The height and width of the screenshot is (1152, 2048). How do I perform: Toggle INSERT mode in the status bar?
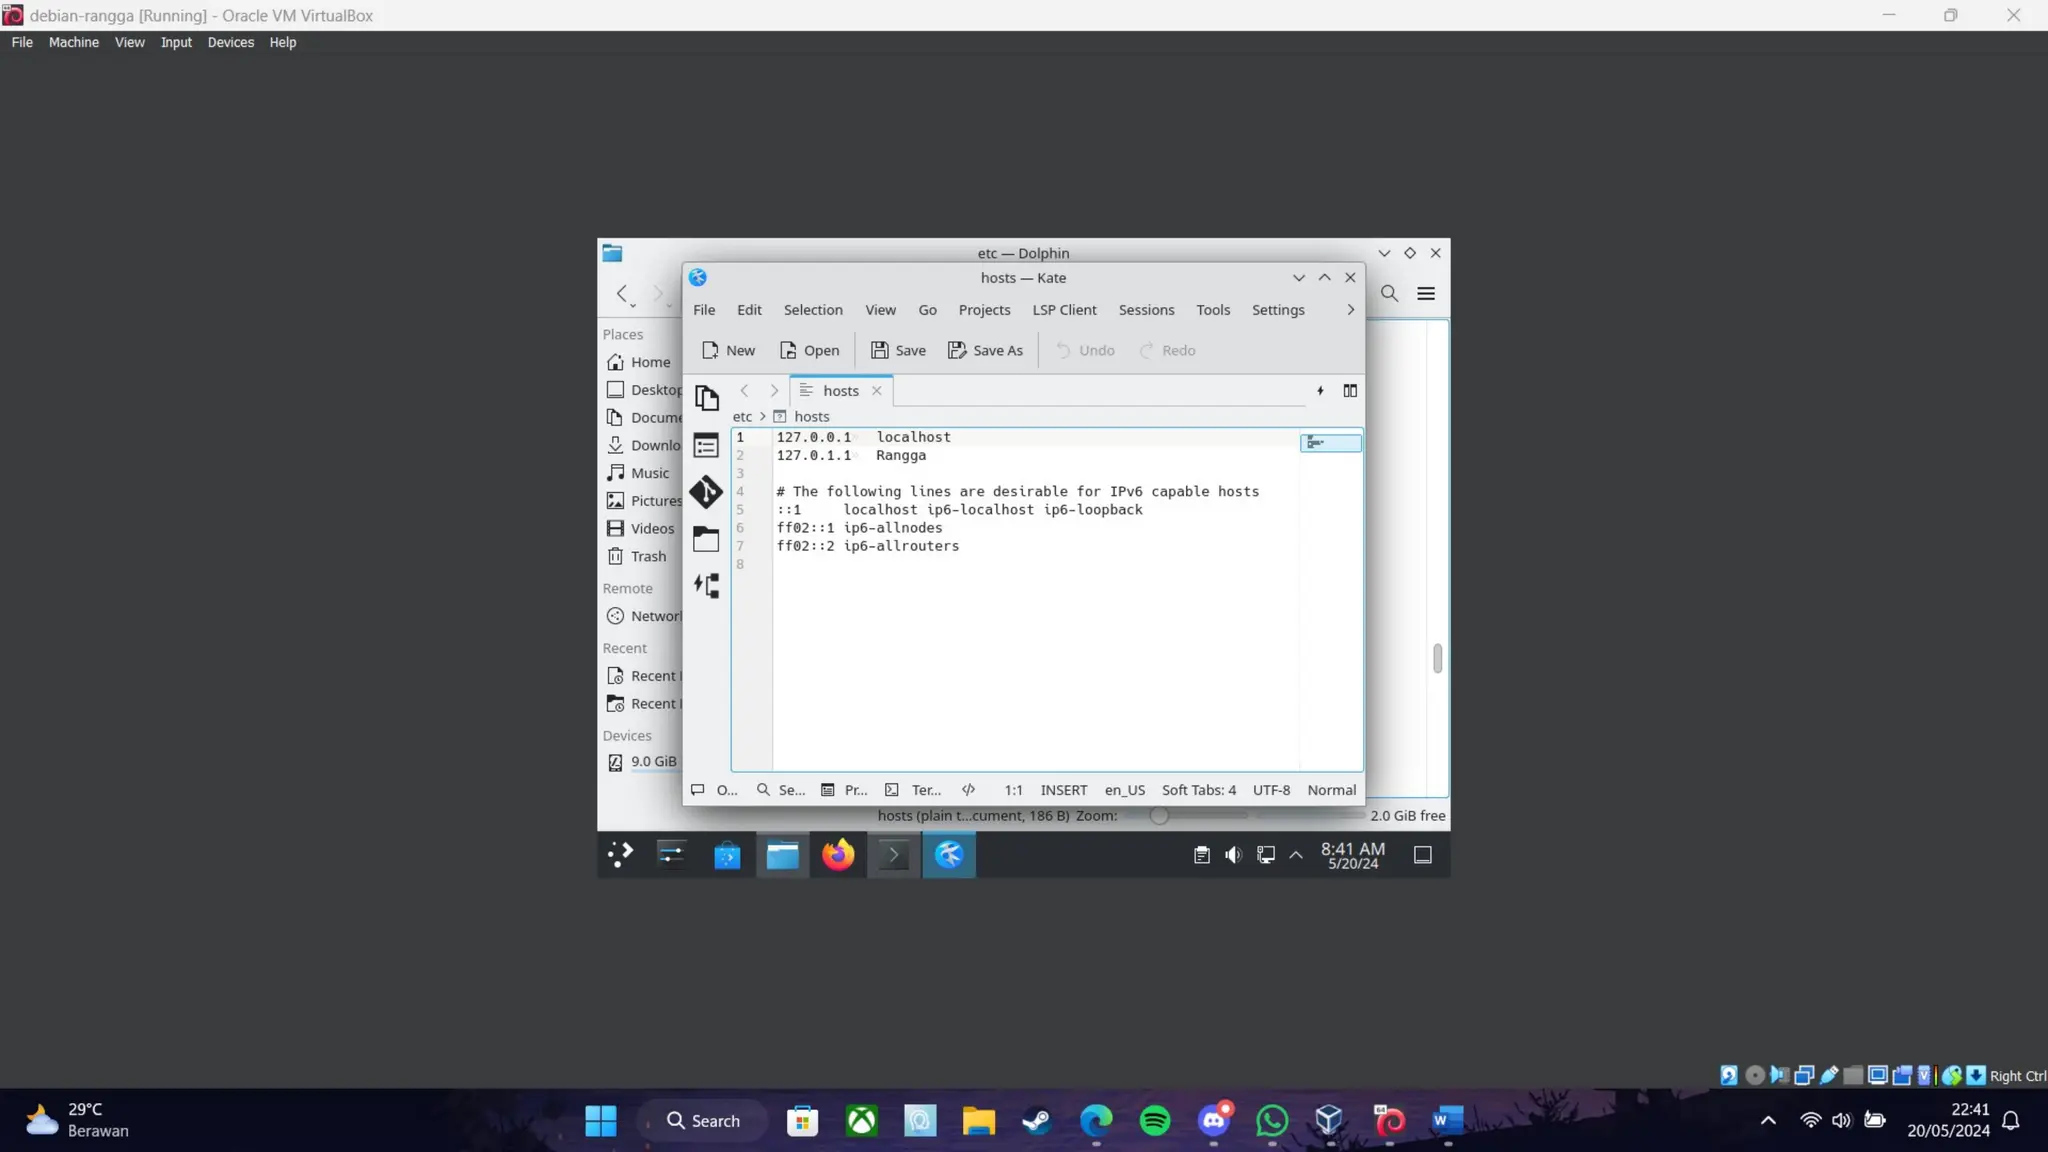coord(1063,790)
